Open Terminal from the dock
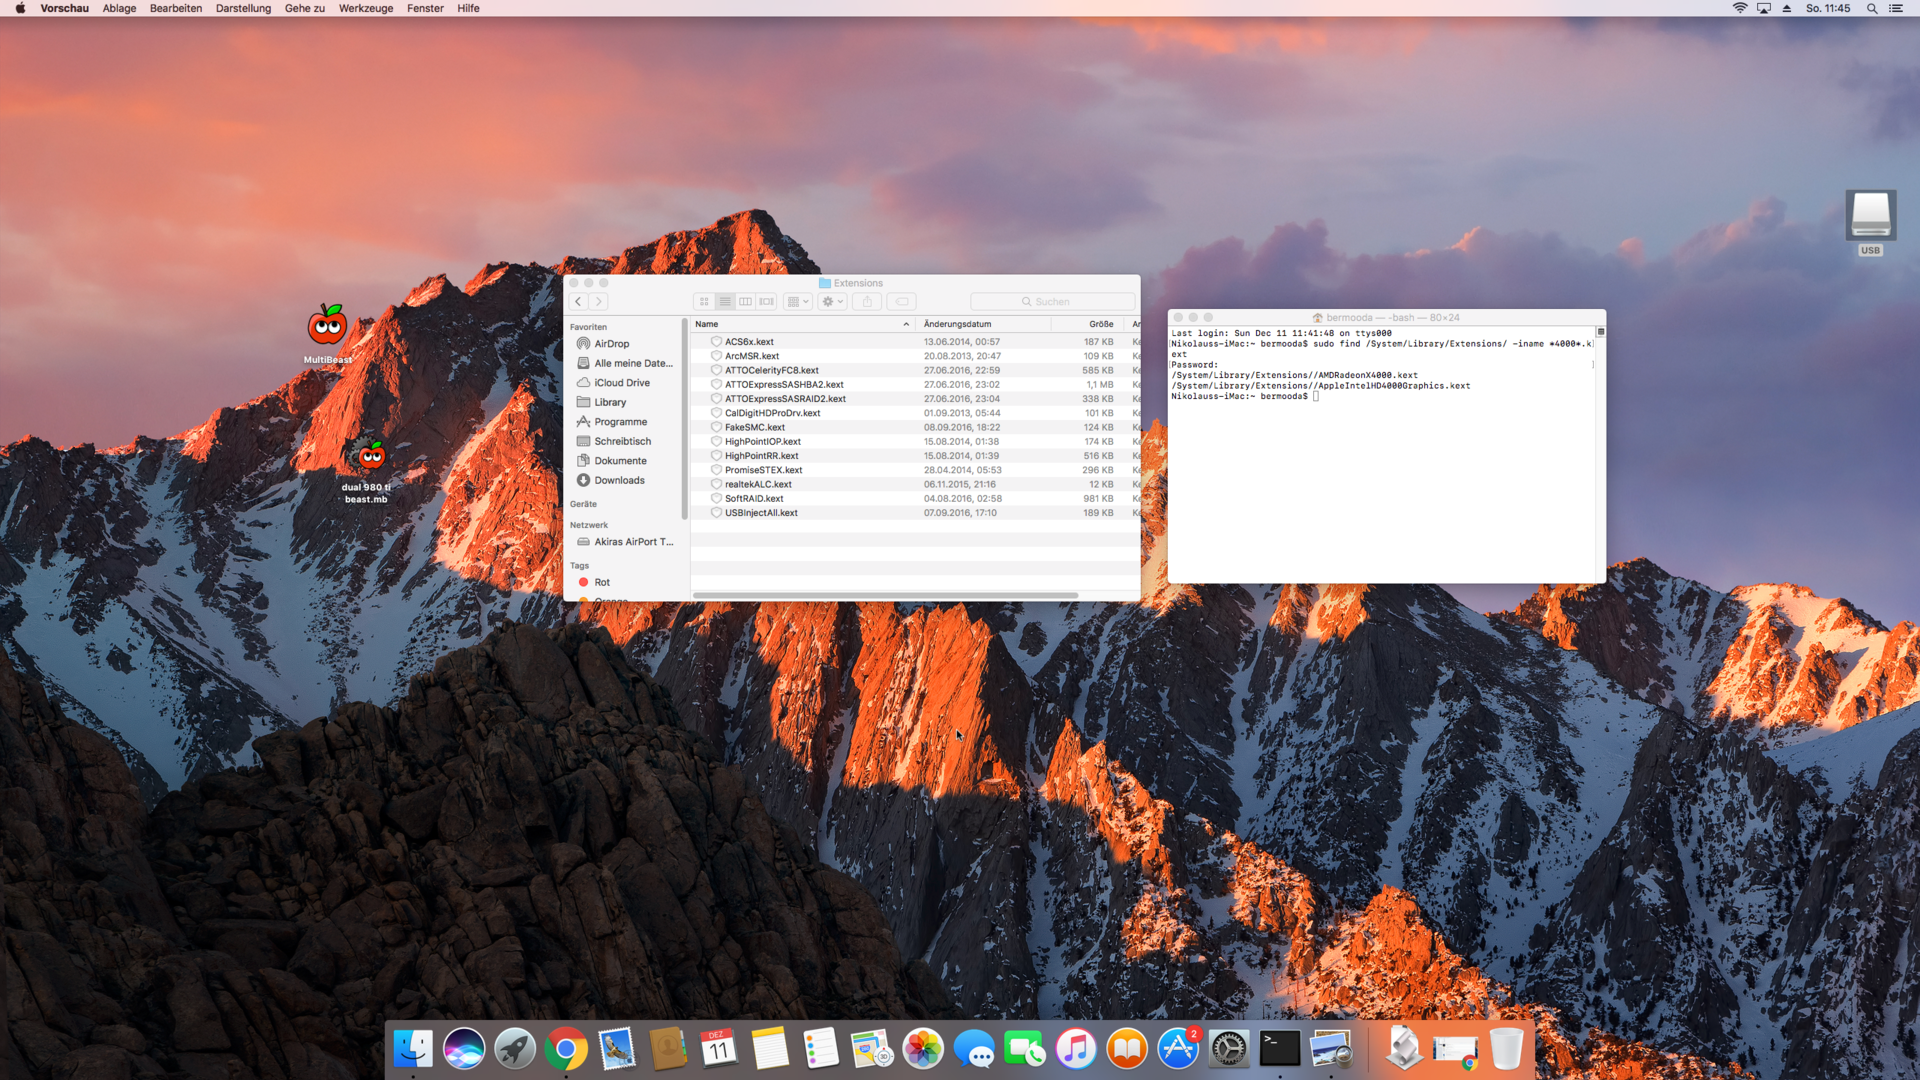The width and height of the screenshot is (1920, 1080). tap(1279, 1048)
